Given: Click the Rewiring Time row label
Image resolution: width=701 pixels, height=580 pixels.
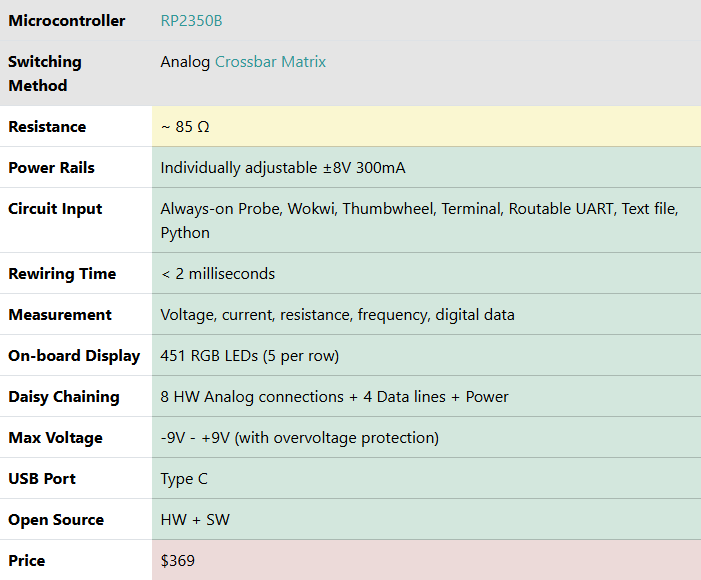Looking at the screenshot, I should [62, 274].
